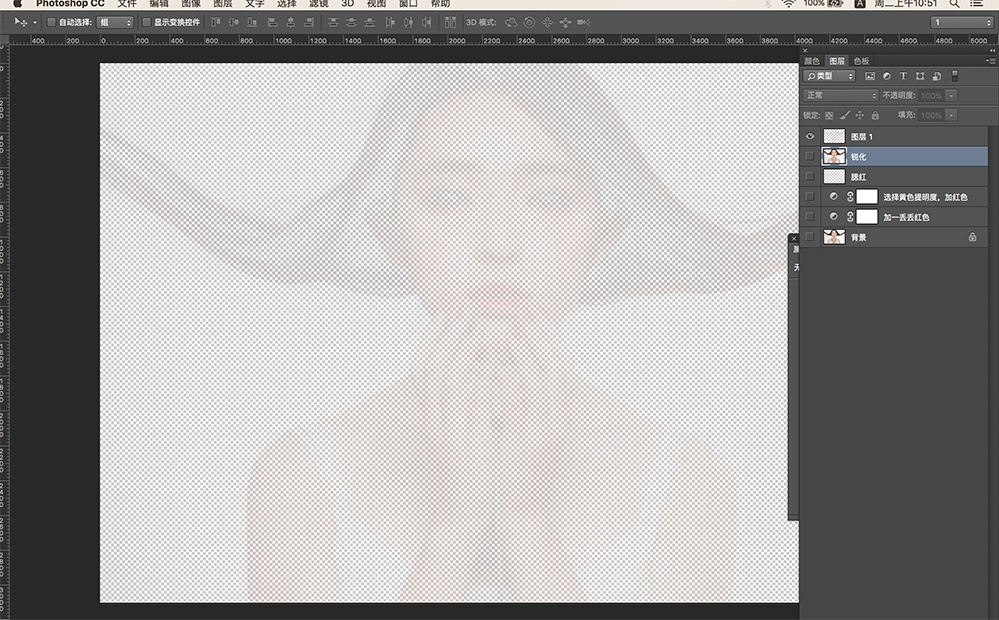This screenshot has width=999, height=620.
Task: Click Distribute horizontal centers icon
Action: (x=408, y=22)
